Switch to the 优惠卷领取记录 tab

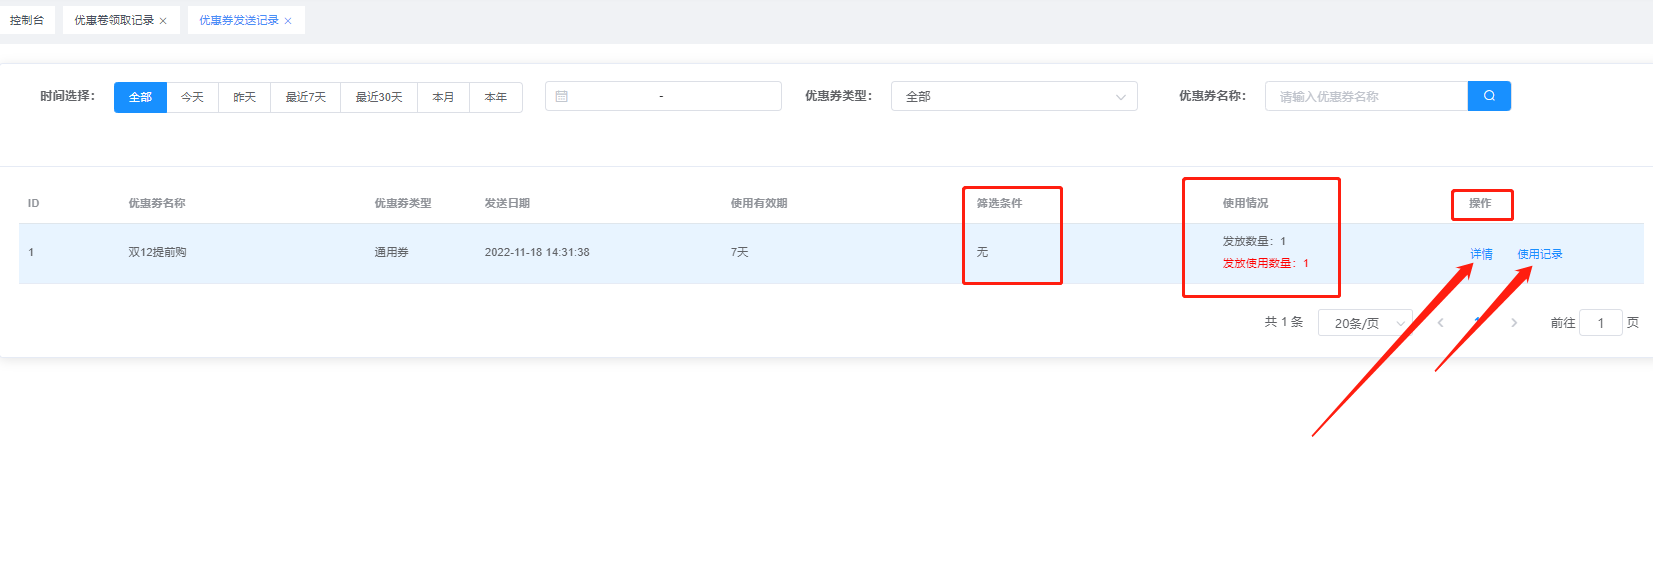coord(113,20)
